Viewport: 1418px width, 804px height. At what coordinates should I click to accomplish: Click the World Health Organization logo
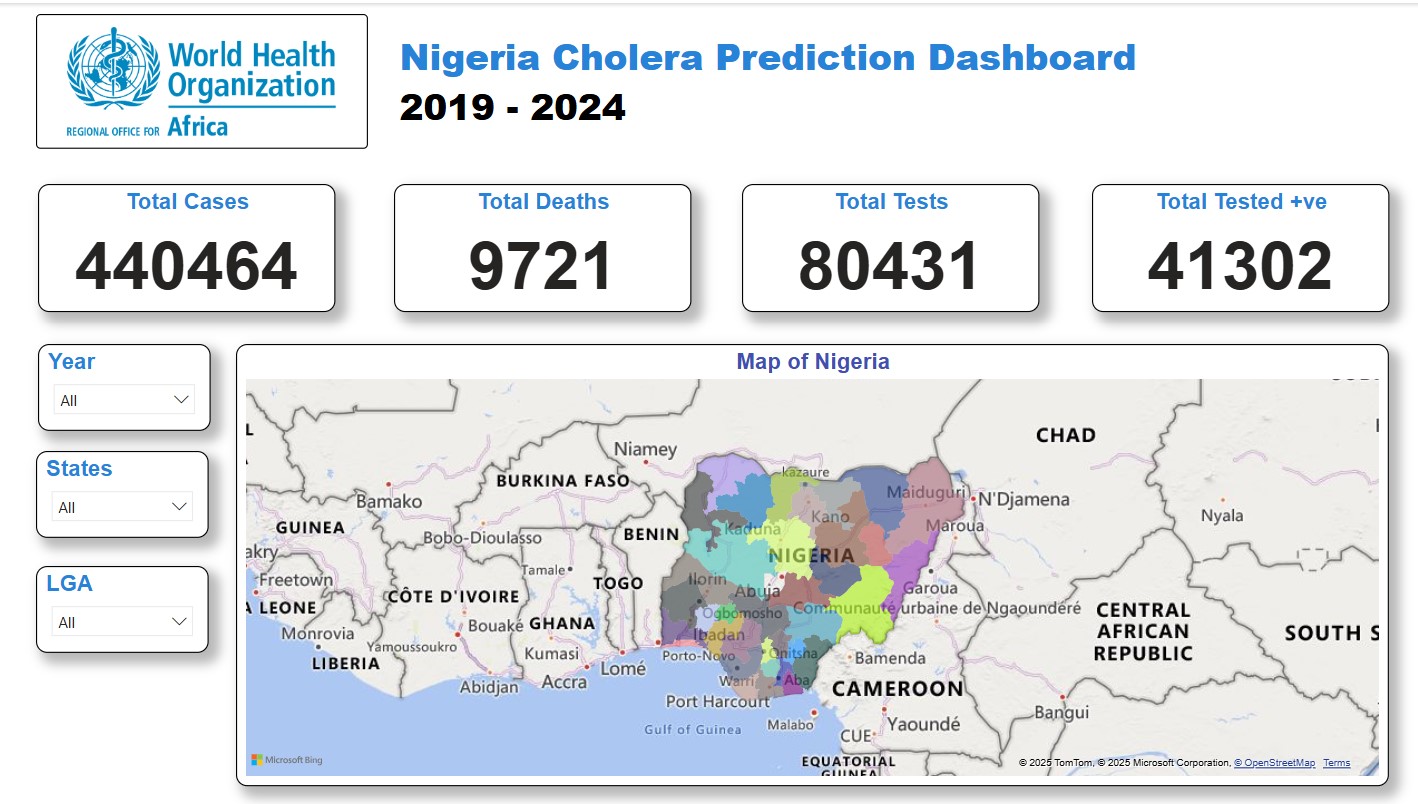click(201, 82)
